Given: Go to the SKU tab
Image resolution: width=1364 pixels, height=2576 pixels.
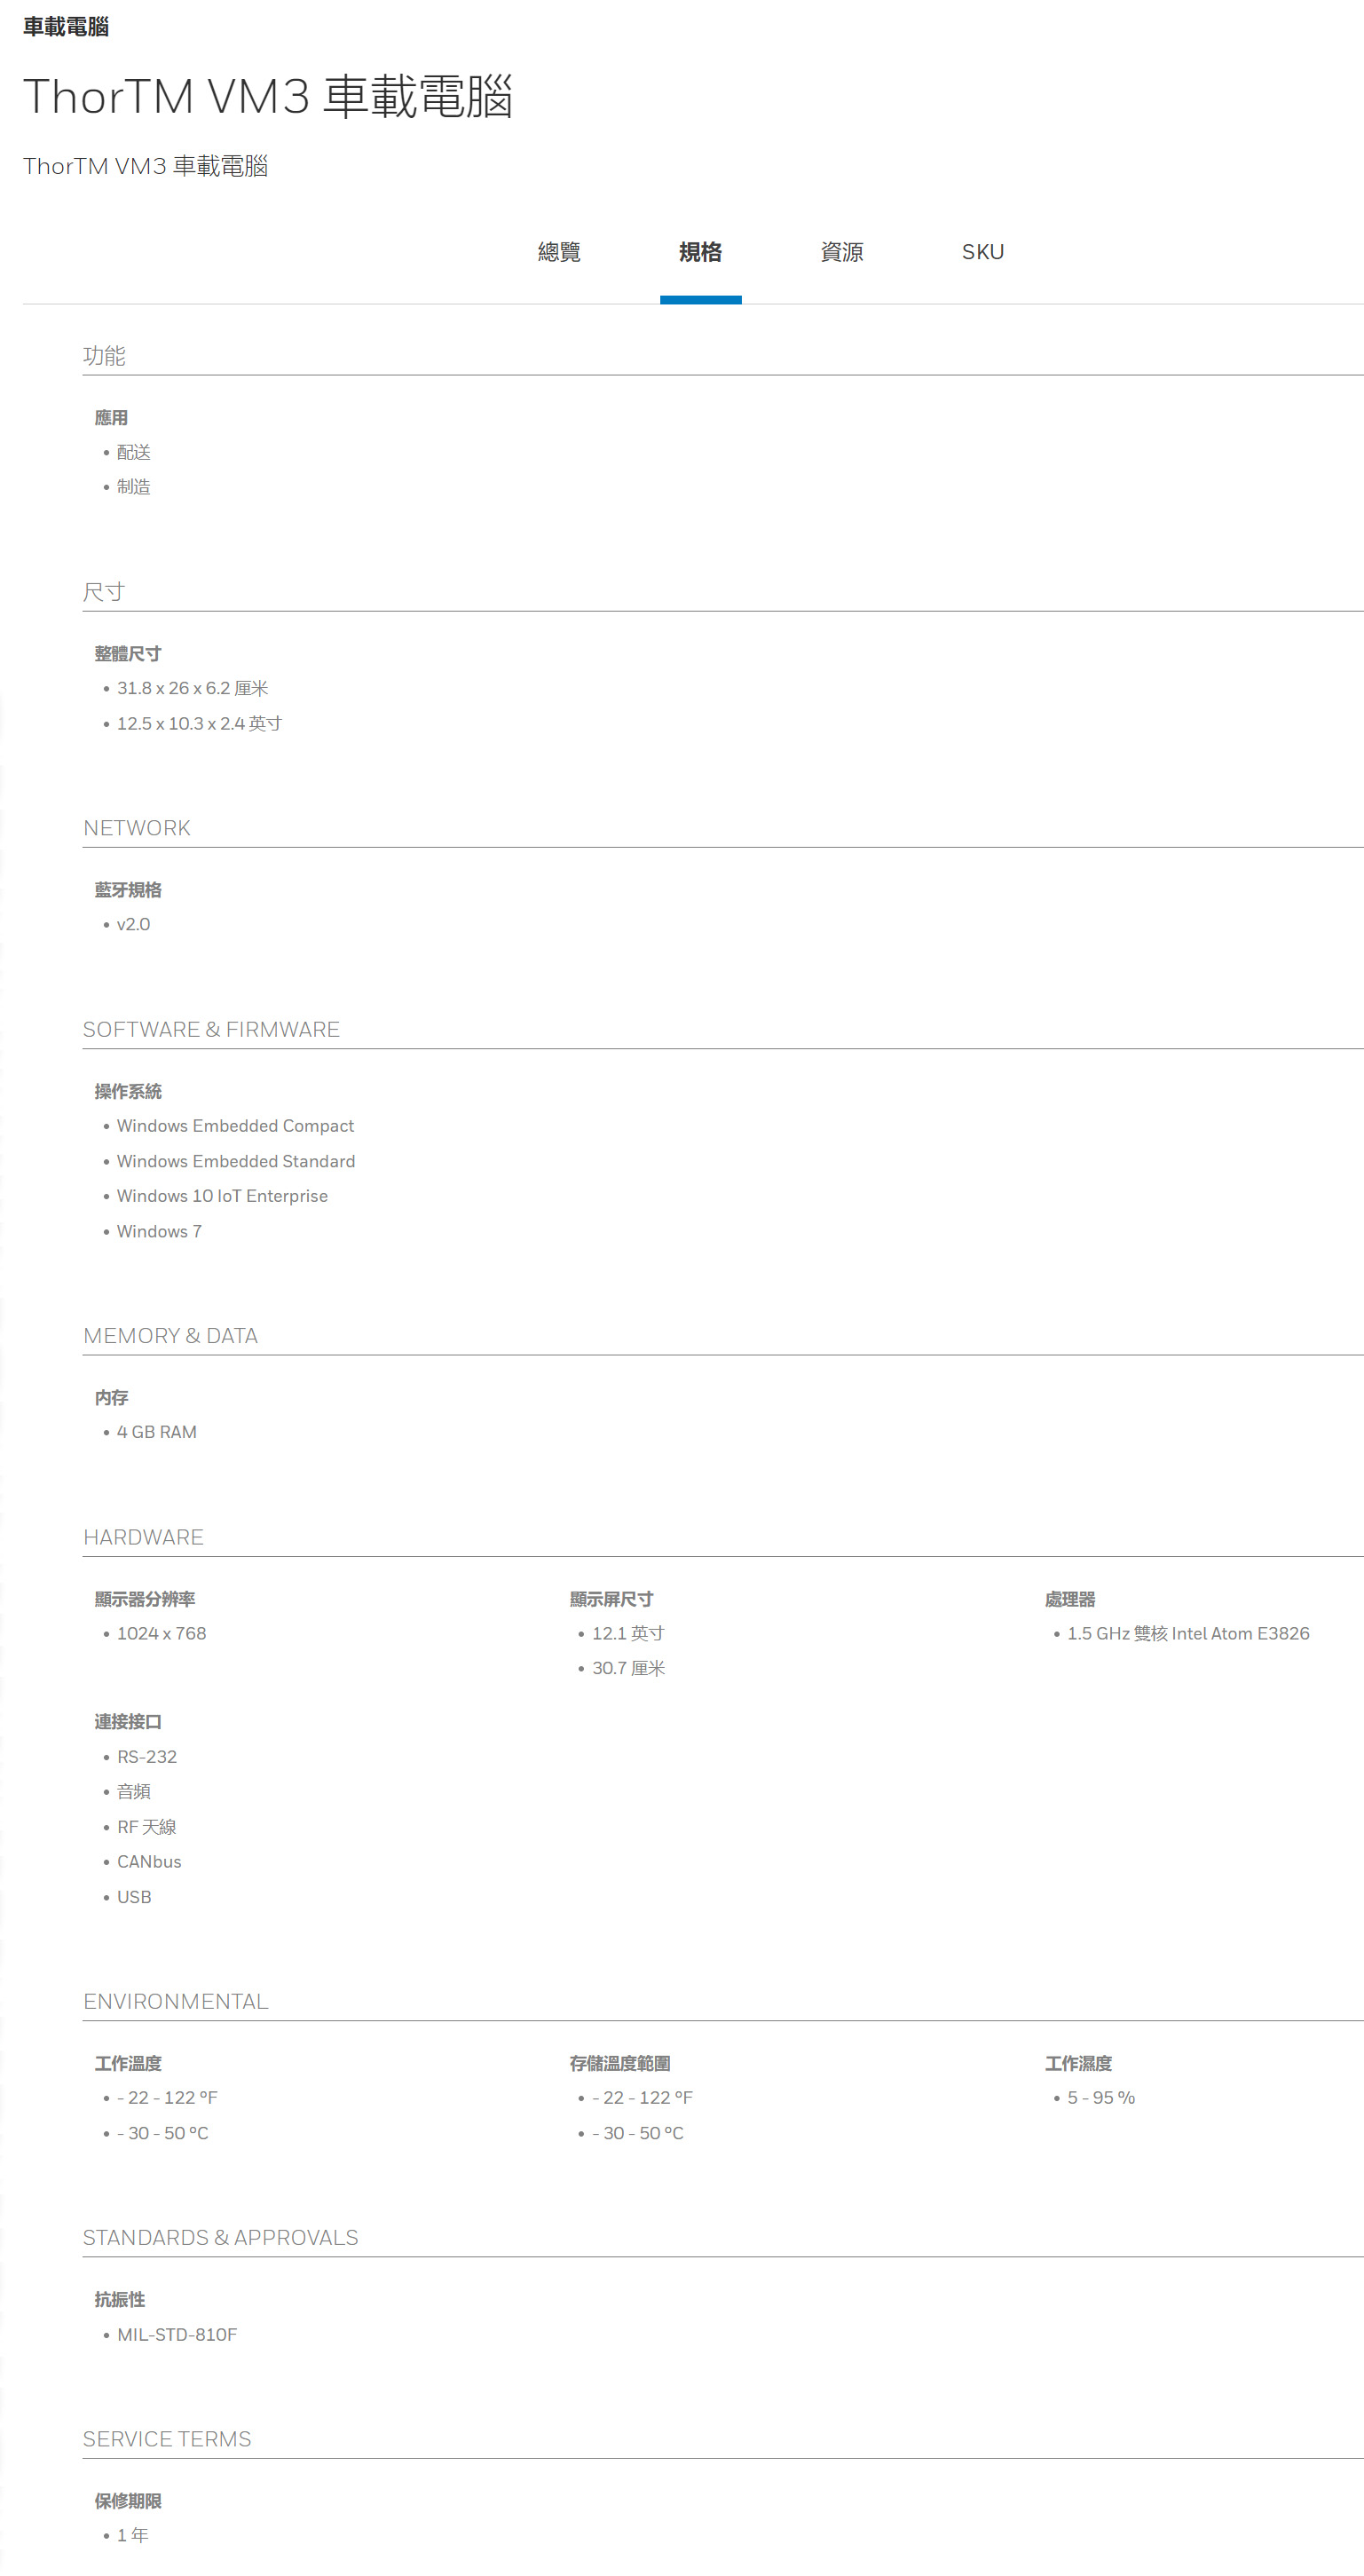Looking at the screenshot, I should (x=983, y=252).
